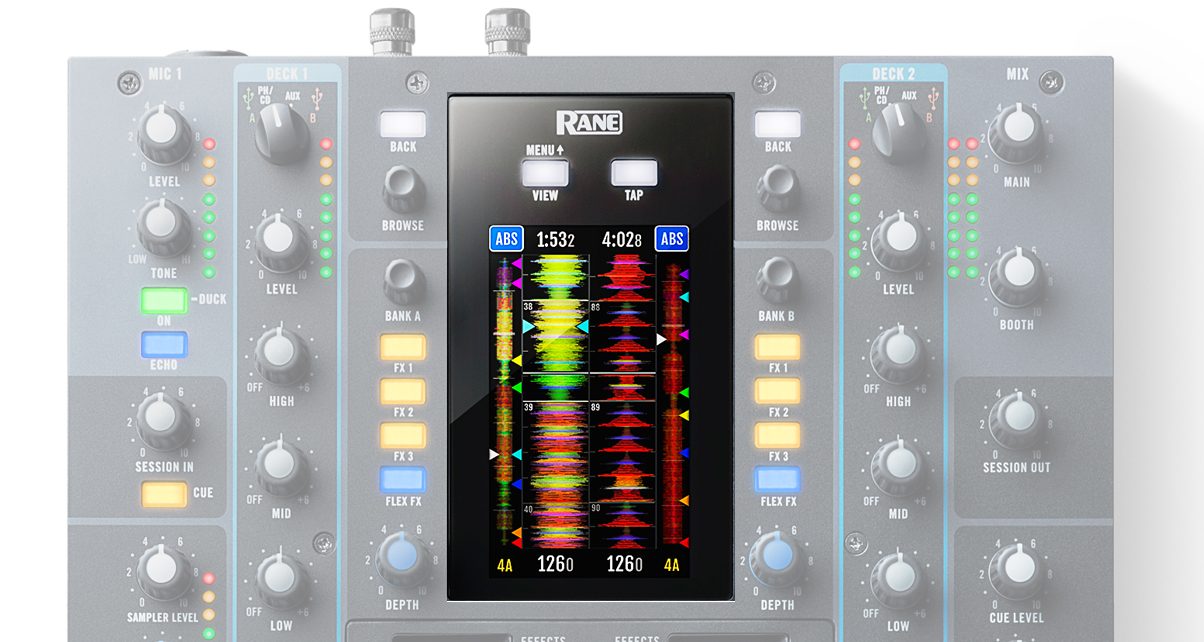Select Deck 1 LOW EQ knob
This screenshot has width=1204, height=642.
pyautogui.click(x=282, y=578)
